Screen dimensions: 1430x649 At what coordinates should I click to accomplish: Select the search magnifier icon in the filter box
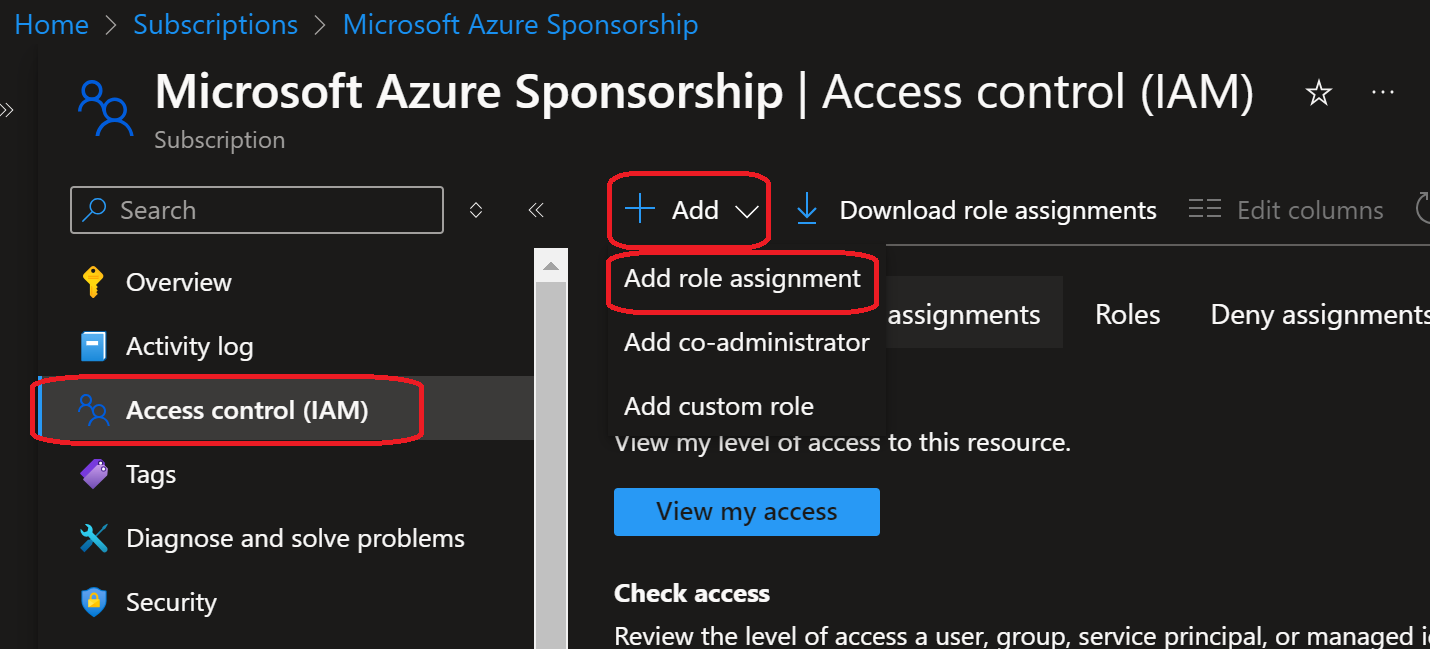tap(93, 209)
